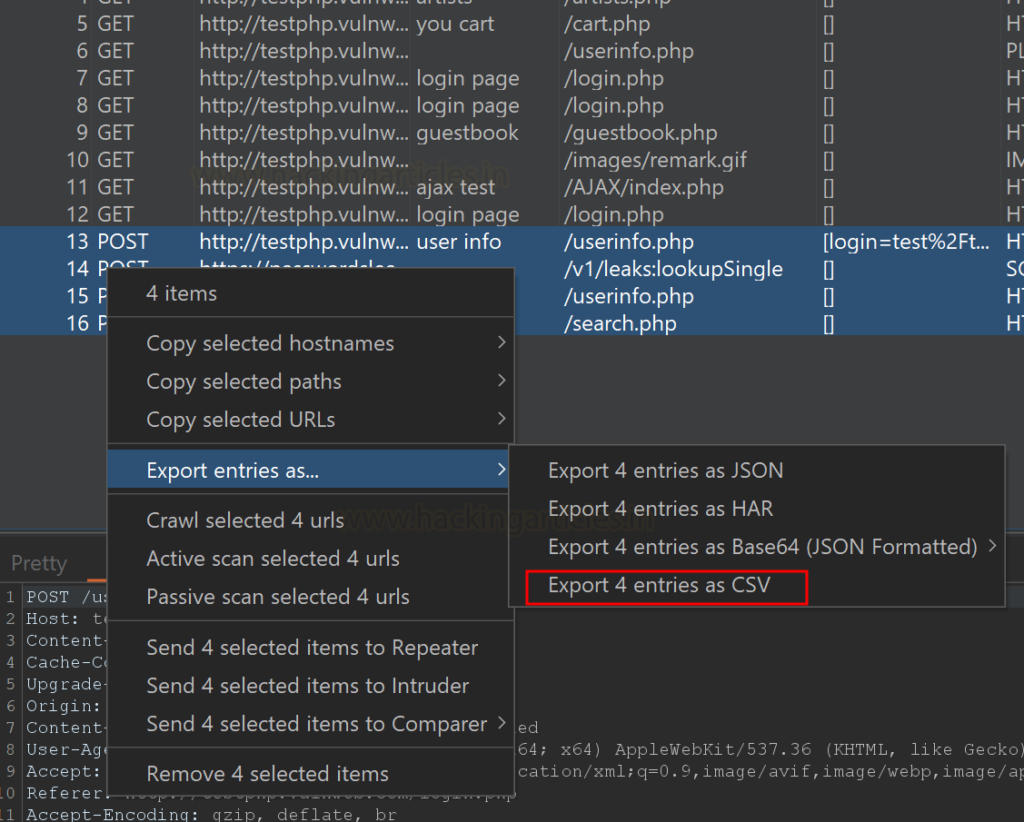Click Export 4 entries as CSV
Screen dimensions: 1024x822
click(x=659, y=585)
